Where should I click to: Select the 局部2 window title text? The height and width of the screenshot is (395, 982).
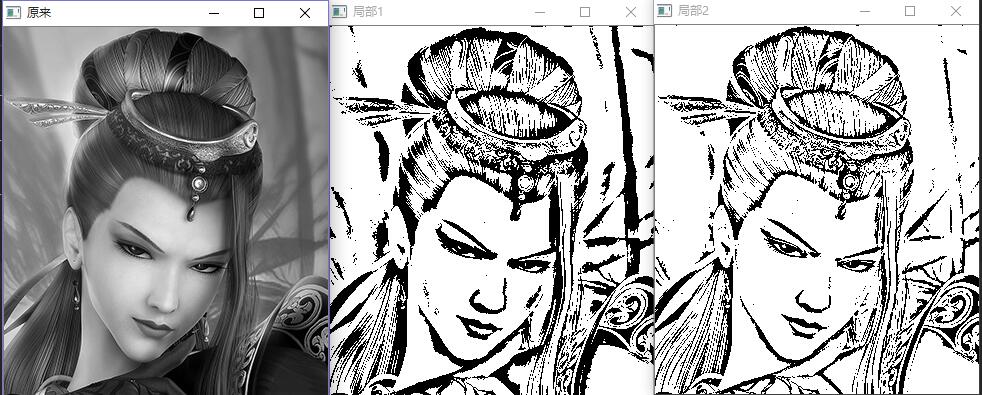click(693, 11)
